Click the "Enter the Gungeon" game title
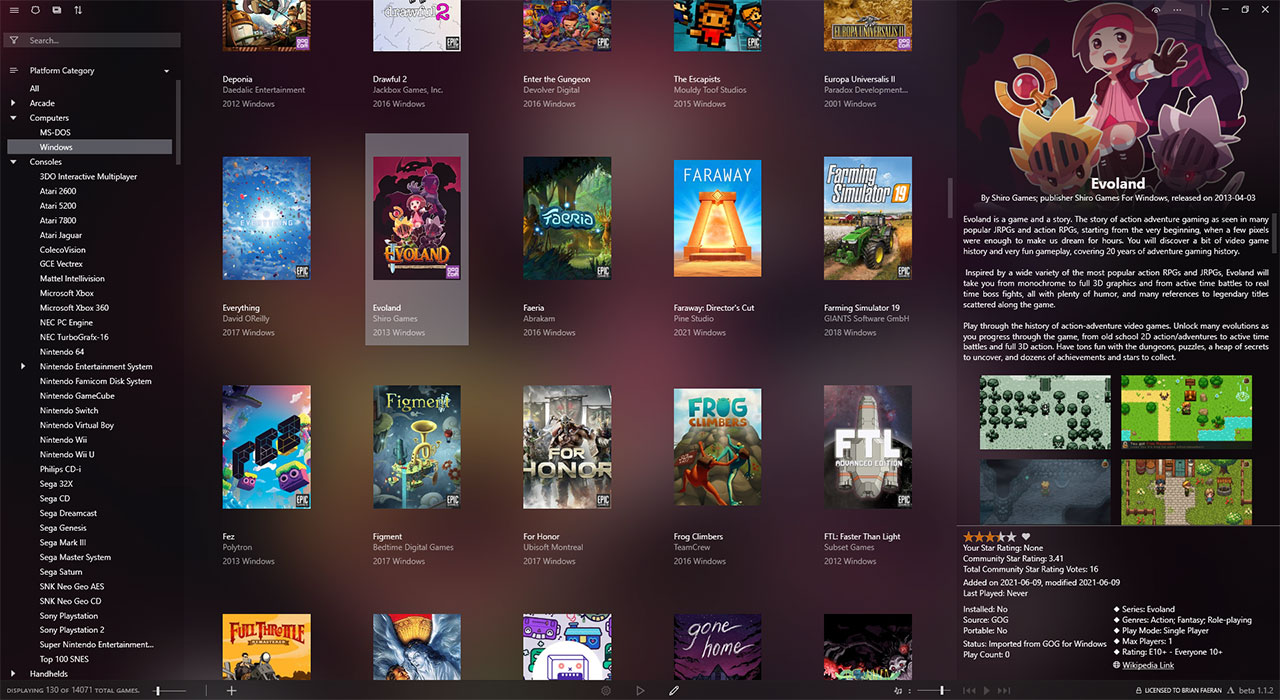This screenshot has height=700, width=1280. tap(557, 79)
